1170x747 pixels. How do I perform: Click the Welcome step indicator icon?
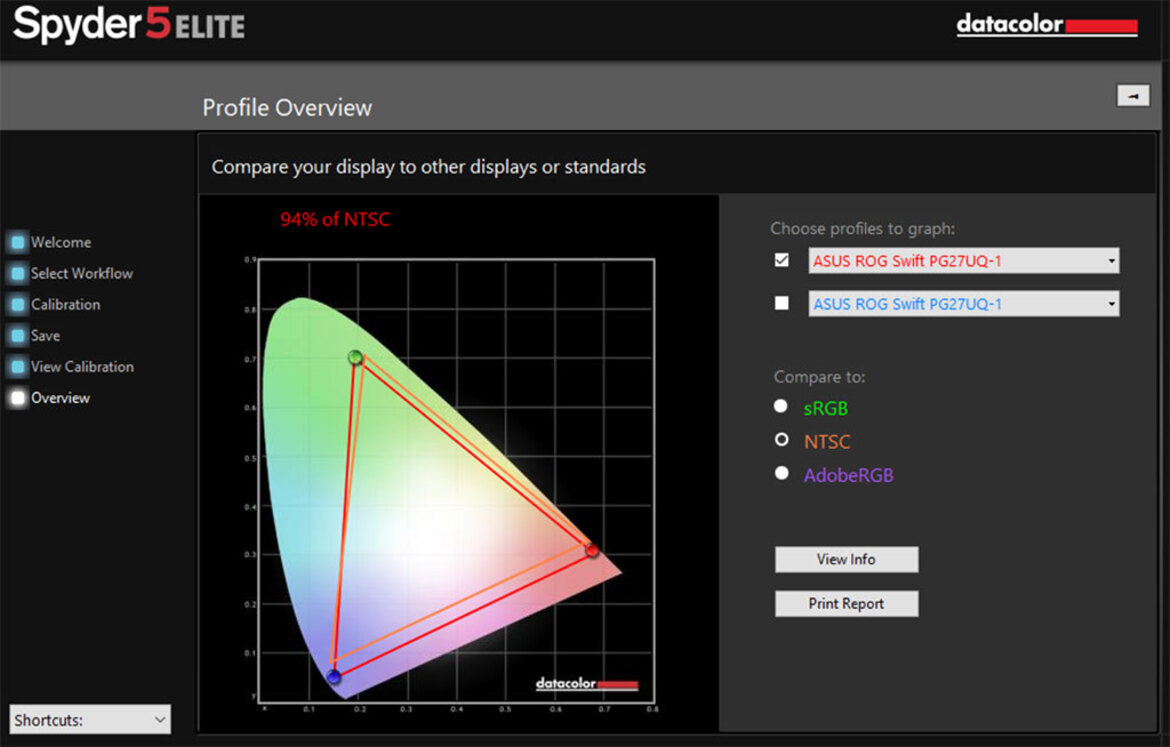tap(17, 242)
